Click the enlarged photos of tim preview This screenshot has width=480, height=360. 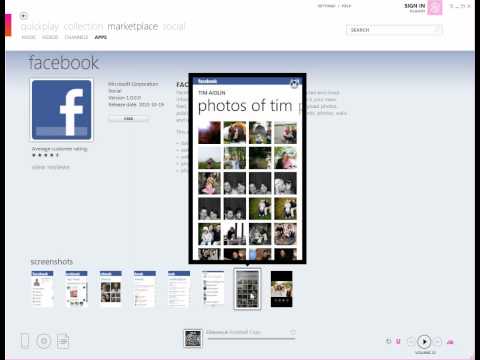pos(247,168)
